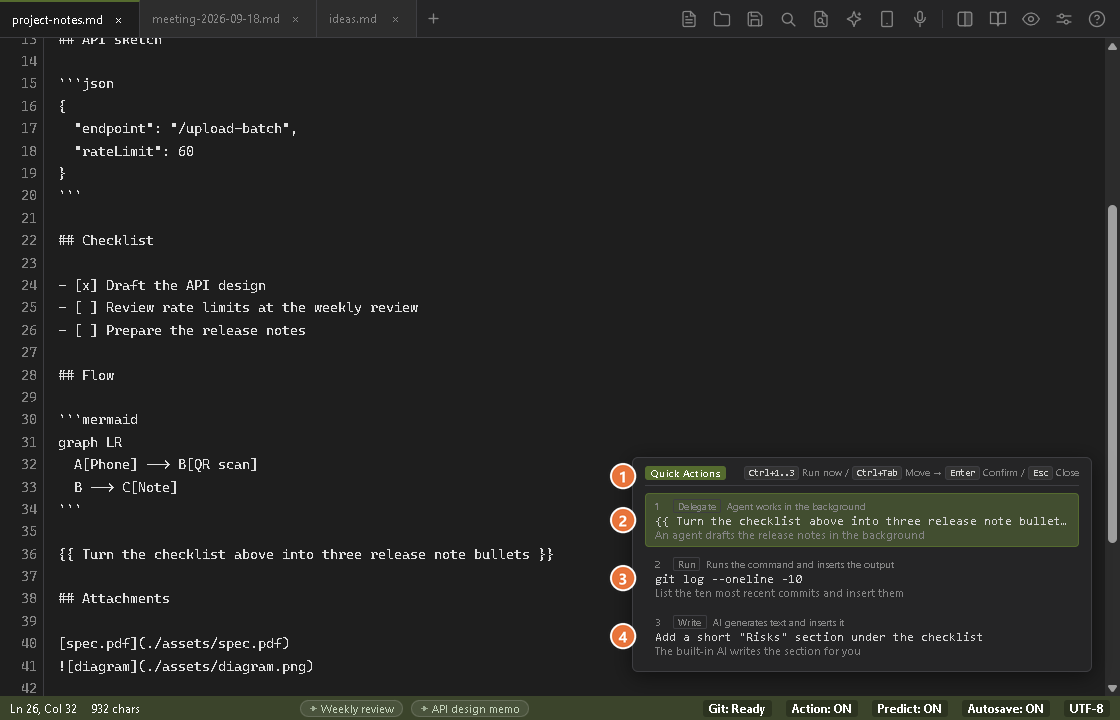This screenshot has width=1120, height=720.
Task: Toggle Action: ON in the status bar
Action: (x=821, y=709)
